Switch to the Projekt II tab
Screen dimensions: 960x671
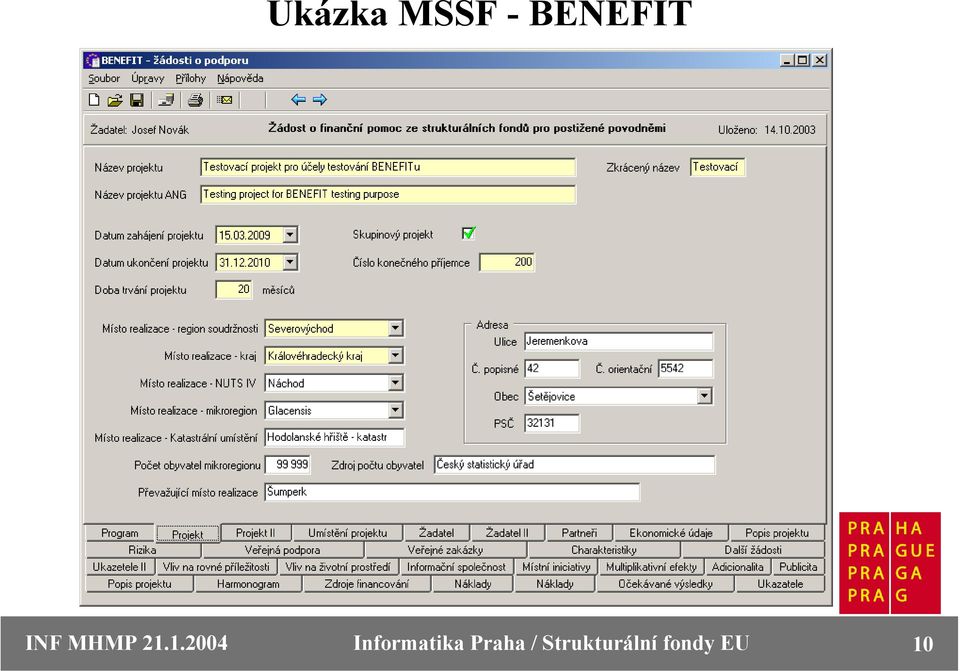[x=255, y=533]
